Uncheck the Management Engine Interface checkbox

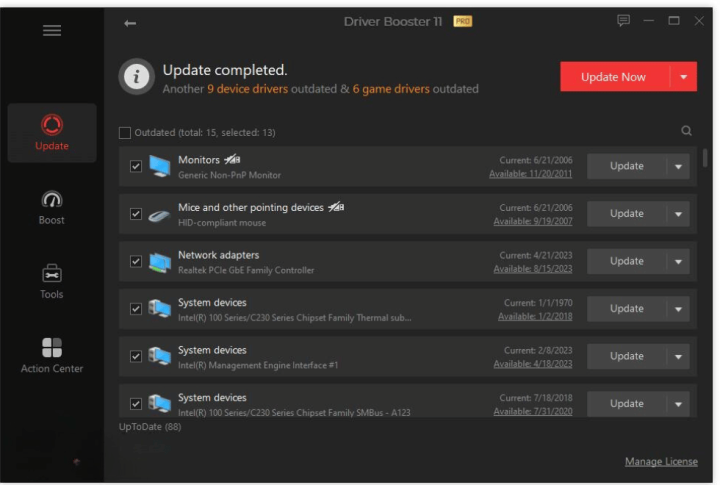[x=136, y=356]
